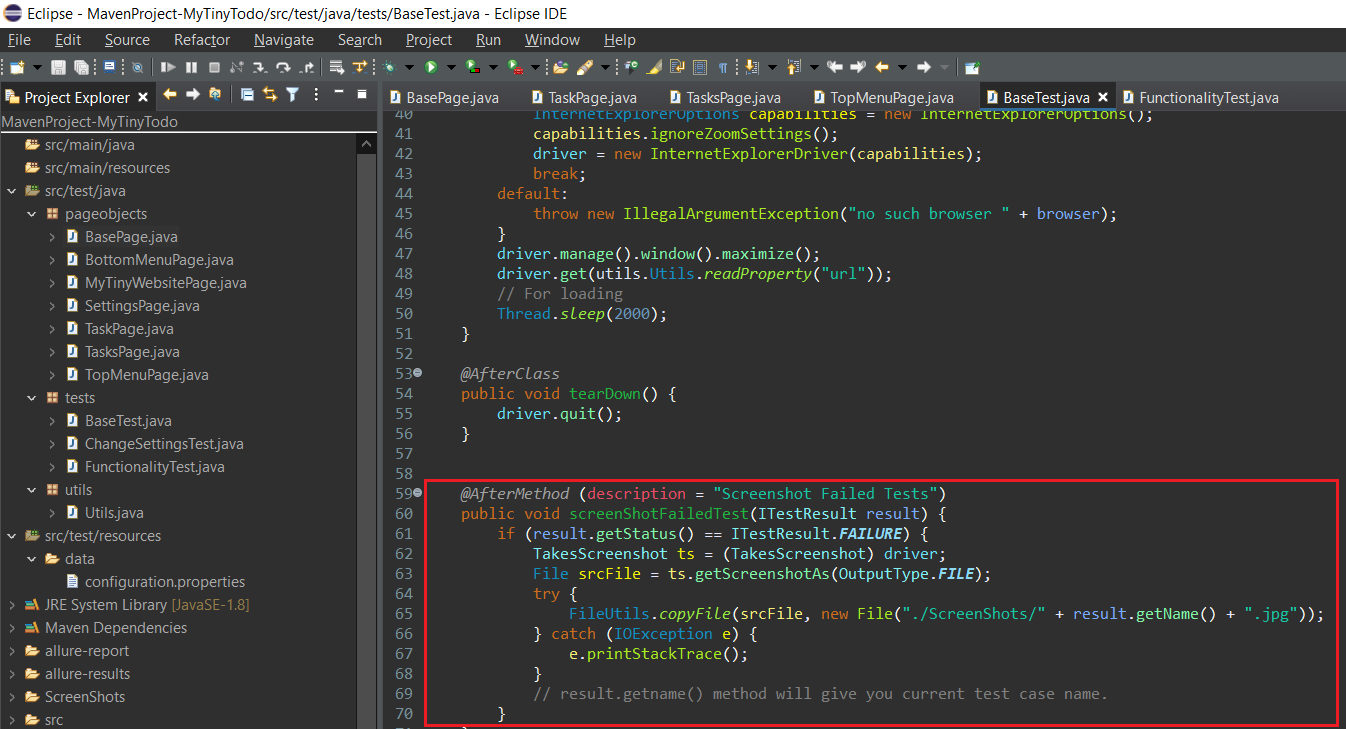Image resolution: width=1346 pixels, height=729 pixels.
Task: Open the Refactor menu
Action: tap(201, 40)
